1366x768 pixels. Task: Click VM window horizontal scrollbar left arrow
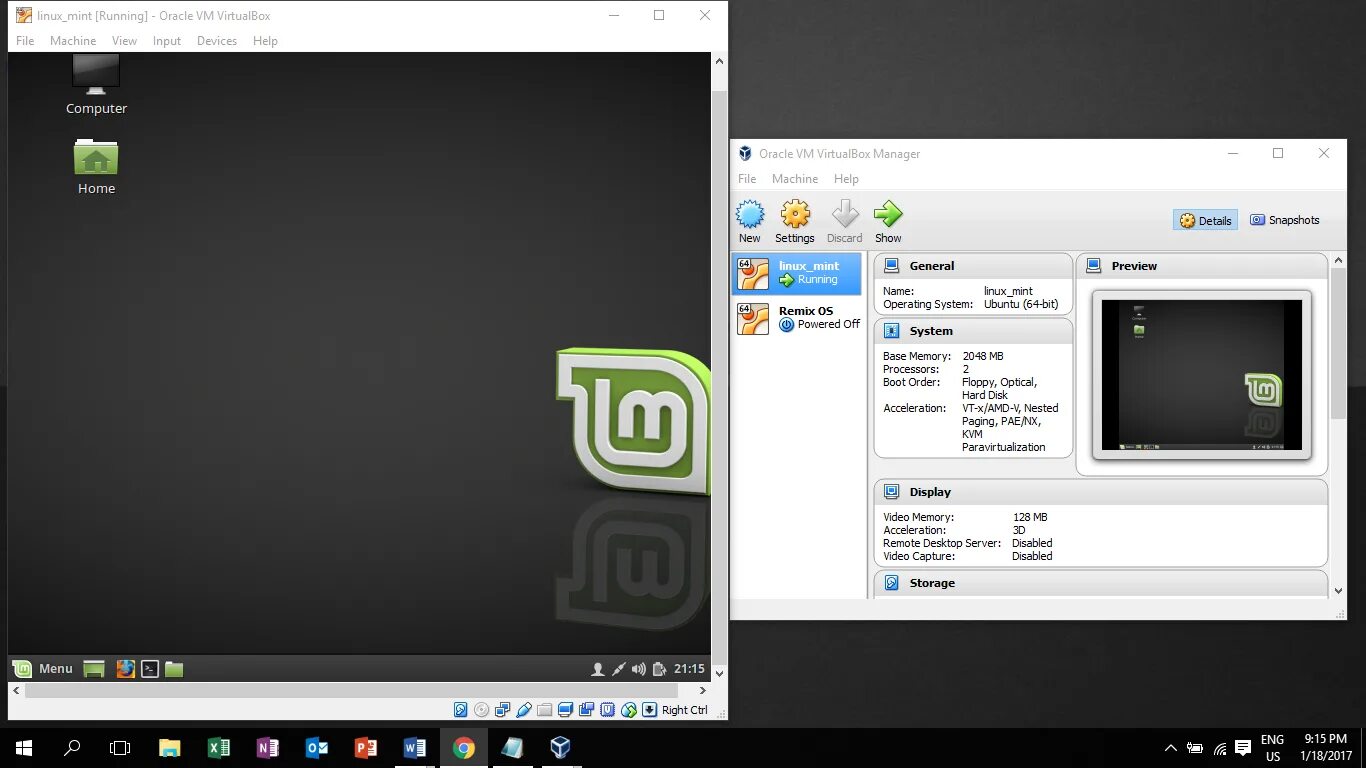[x=16, y=690]
